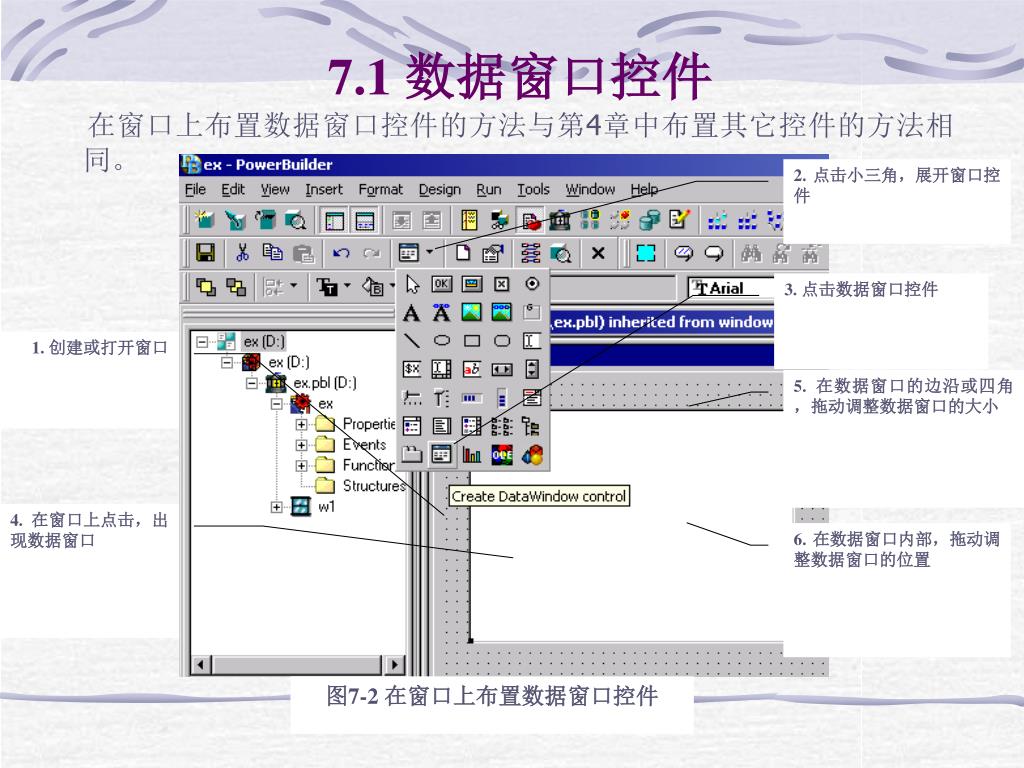Click the New object icon with sparkle

204,220
